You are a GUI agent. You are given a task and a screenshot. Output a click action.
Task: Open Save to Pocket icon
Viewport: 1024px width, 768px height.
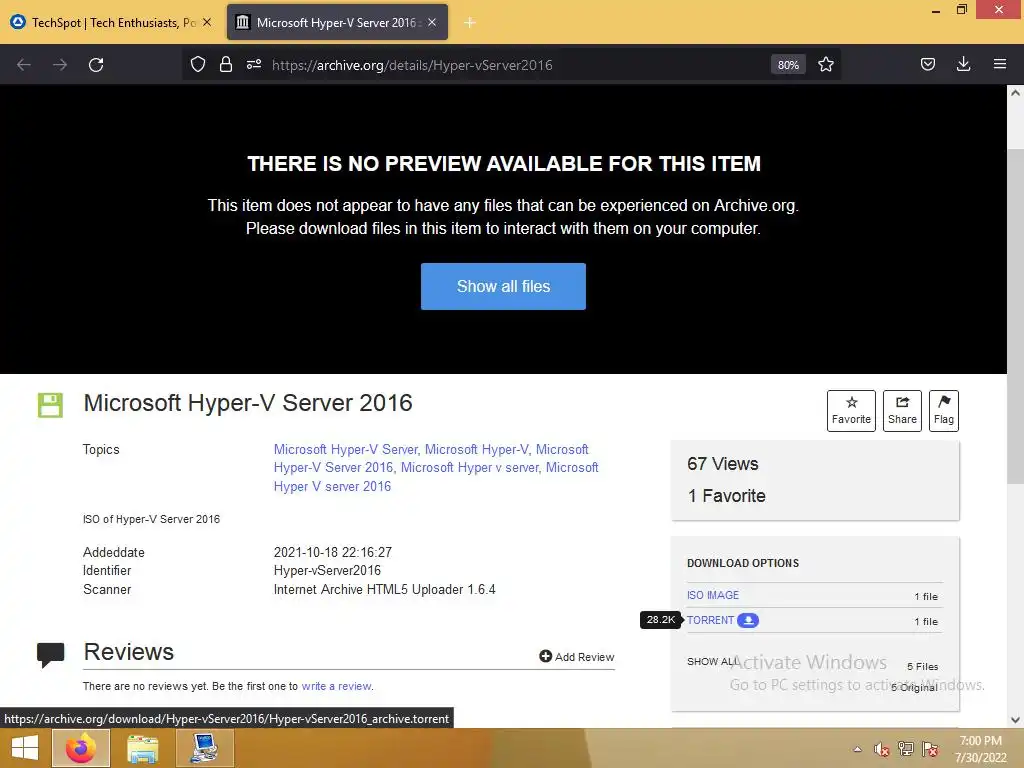tap(927, 64)
